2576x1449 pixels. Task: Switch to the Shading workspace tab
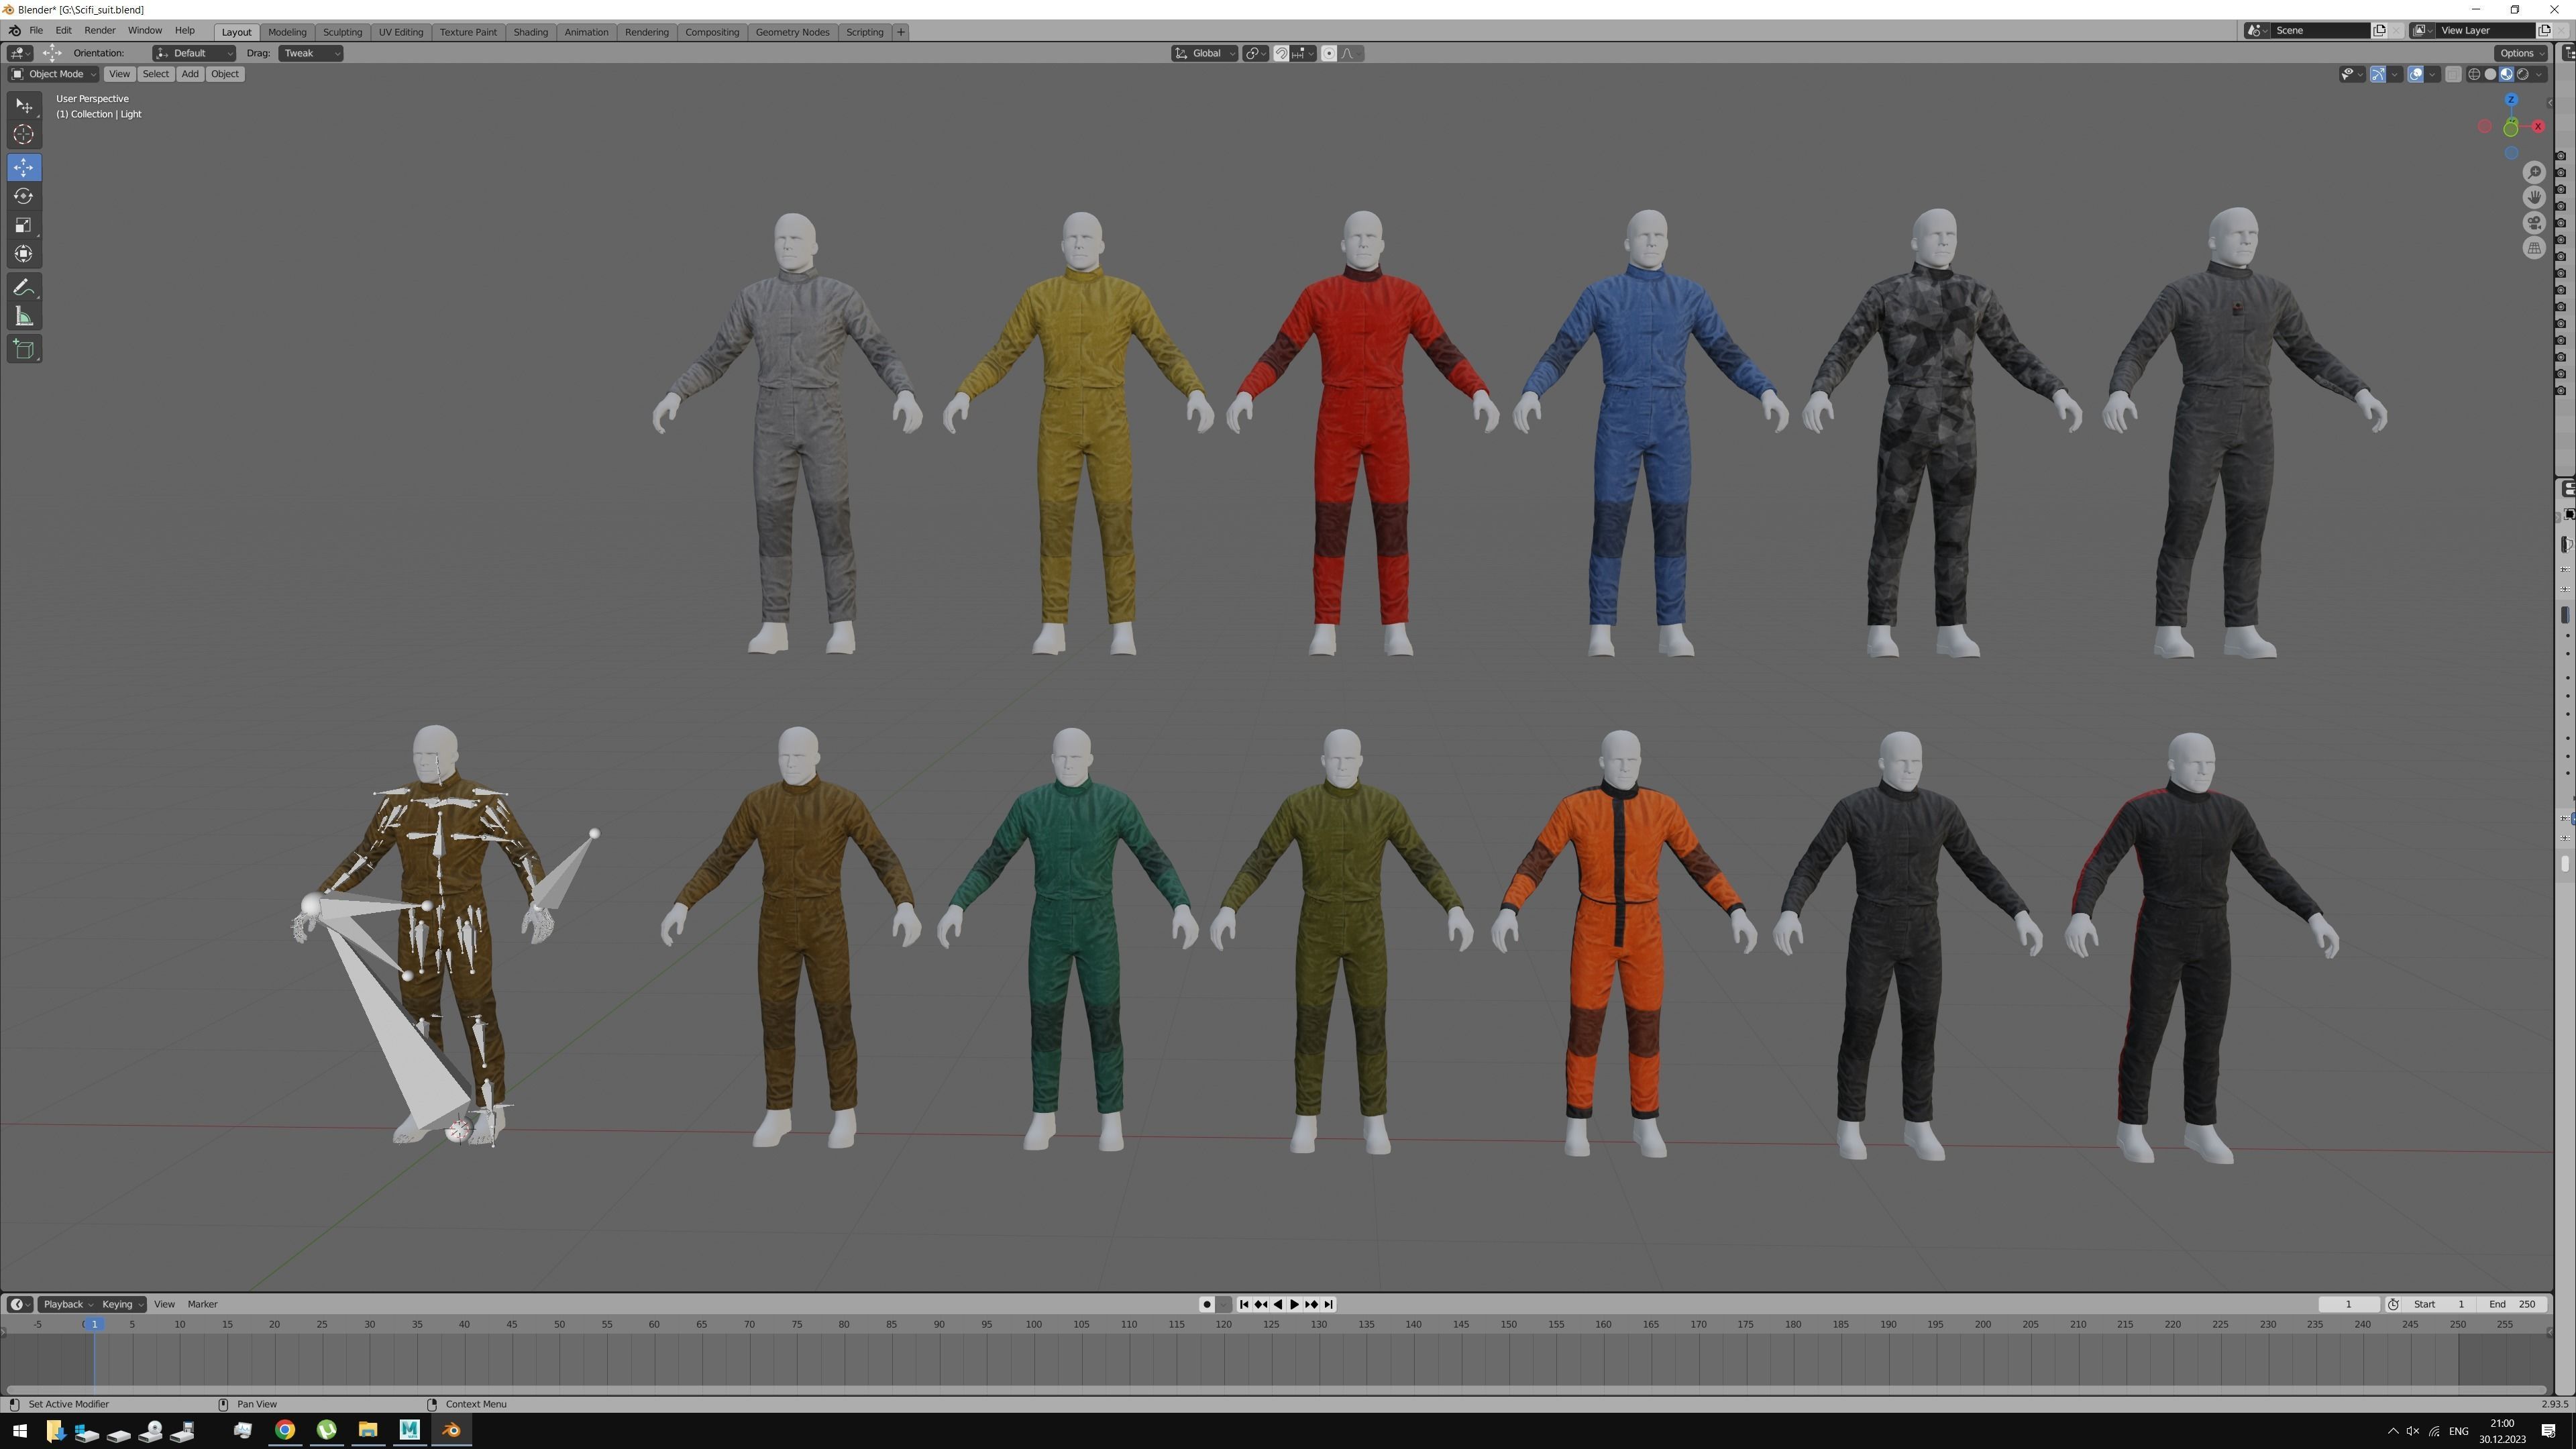[x=530, y=32]
